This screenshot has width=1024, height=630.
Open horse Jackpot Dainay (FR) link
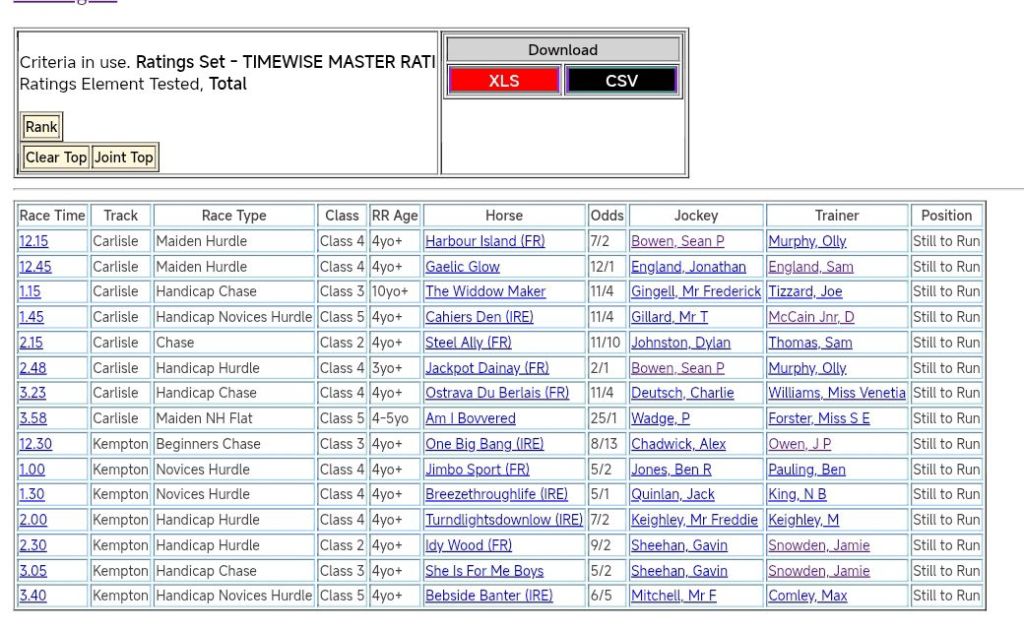(487, 368)
